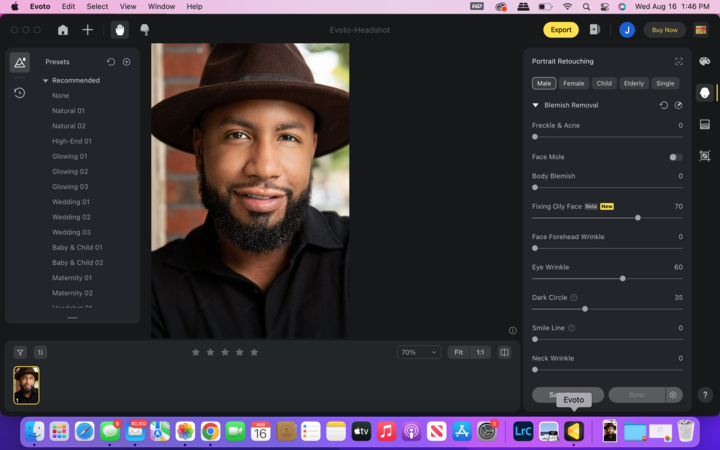
Task: Open the Color Adjustments palette panel
Action: [x=705, y=62]
